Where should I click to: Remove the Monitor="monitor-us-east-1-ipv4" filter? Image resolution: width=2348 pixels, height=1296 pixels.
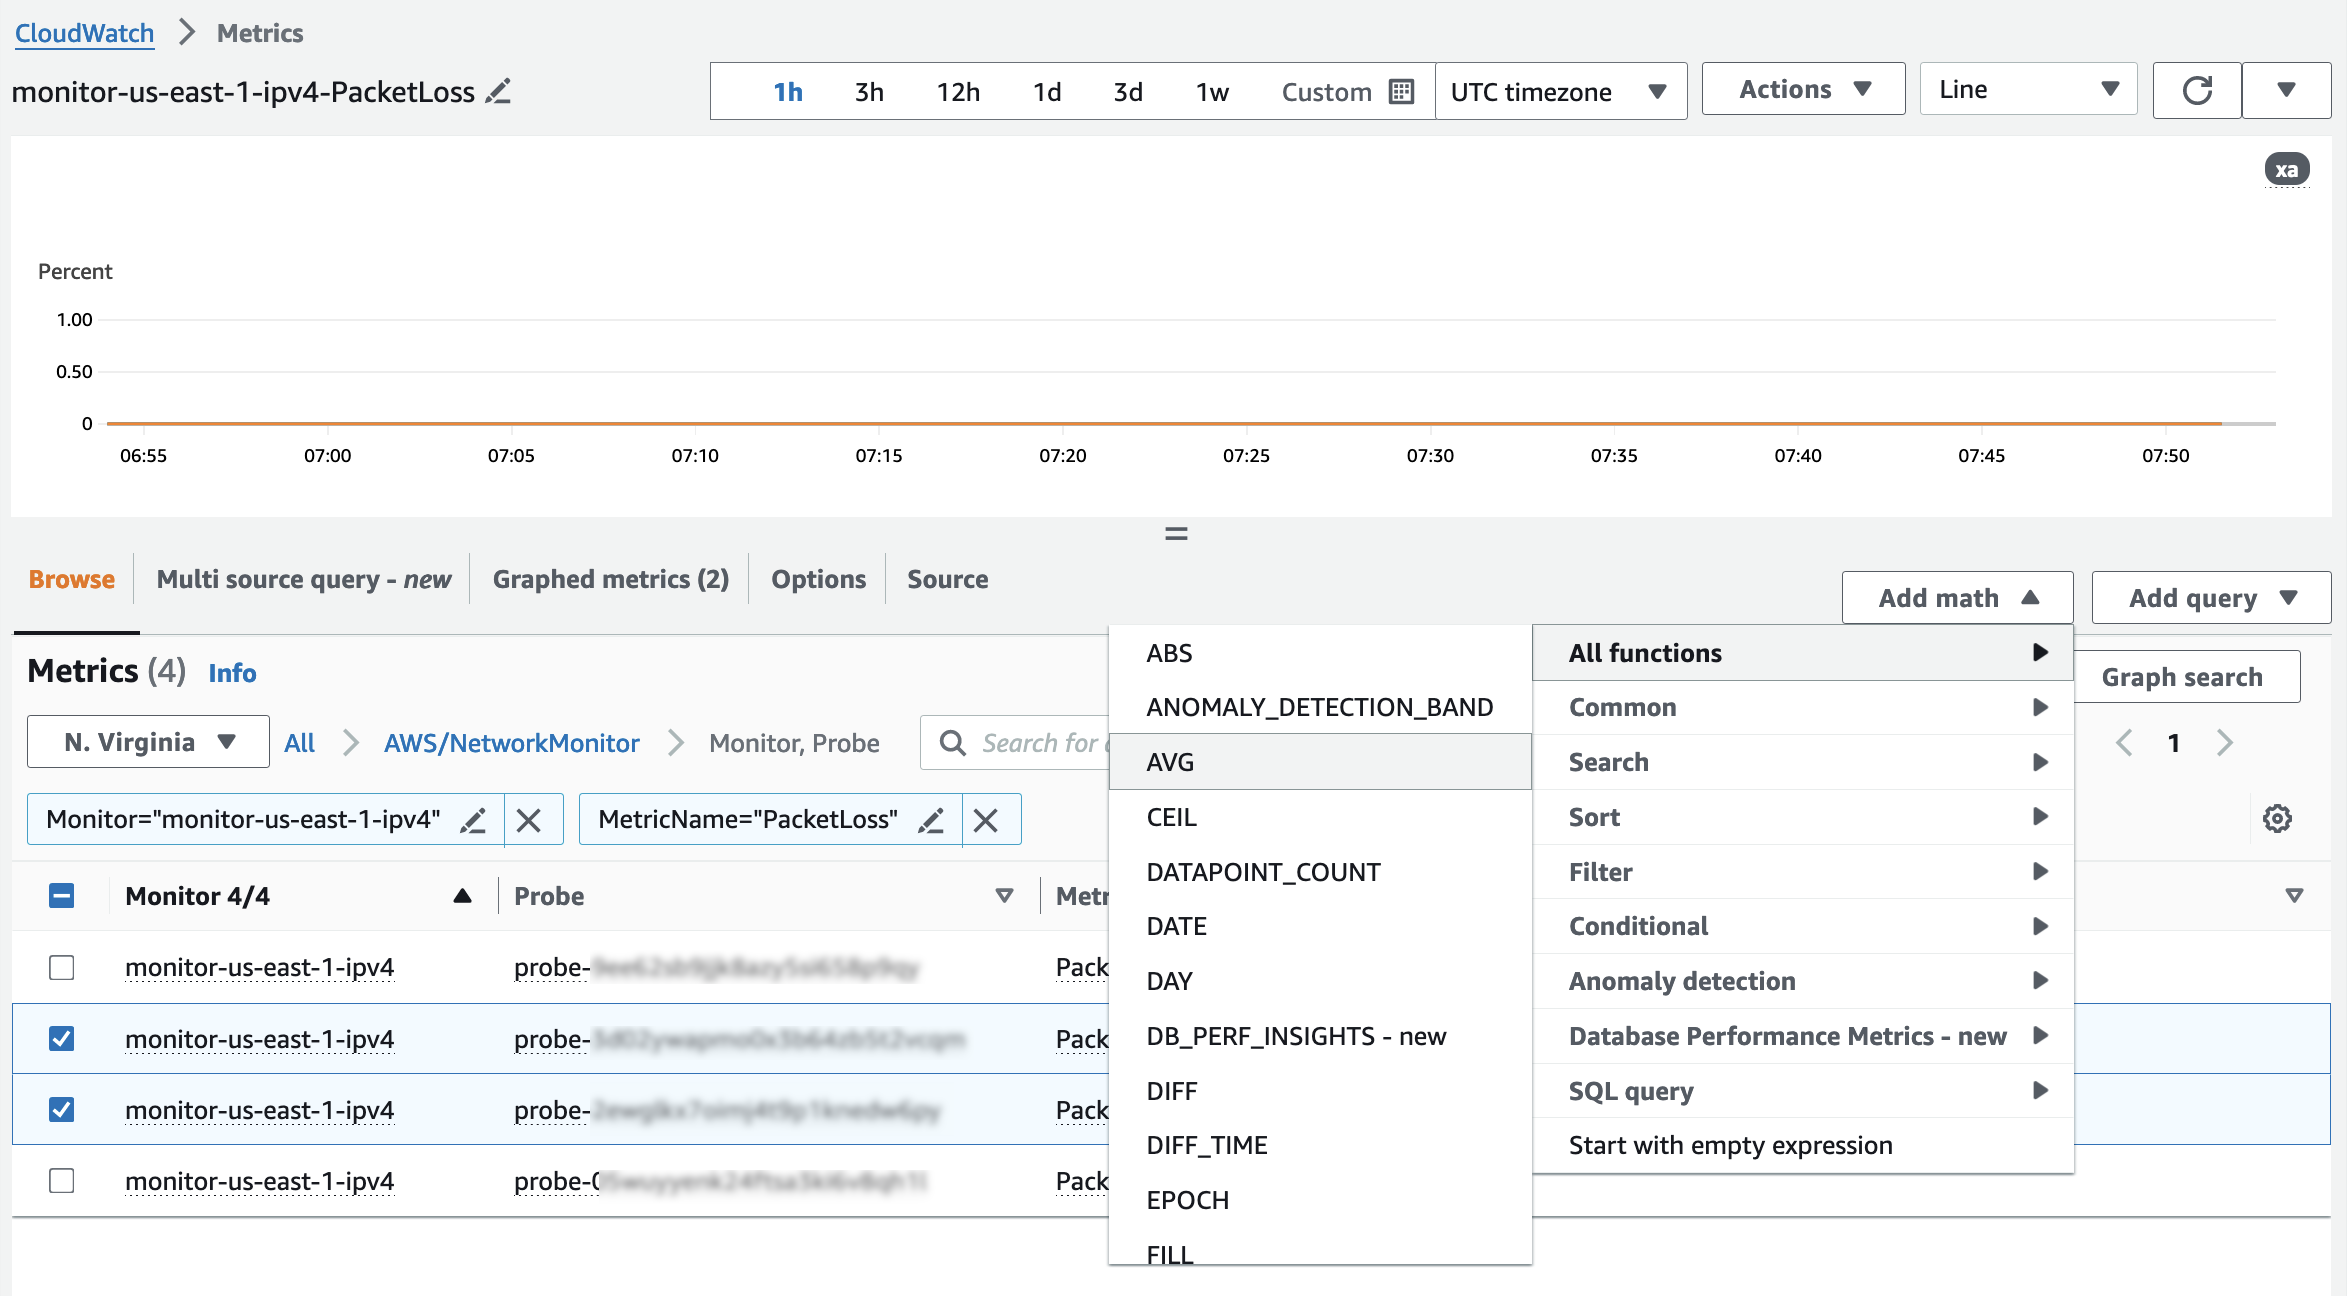[x=529, y=820]
